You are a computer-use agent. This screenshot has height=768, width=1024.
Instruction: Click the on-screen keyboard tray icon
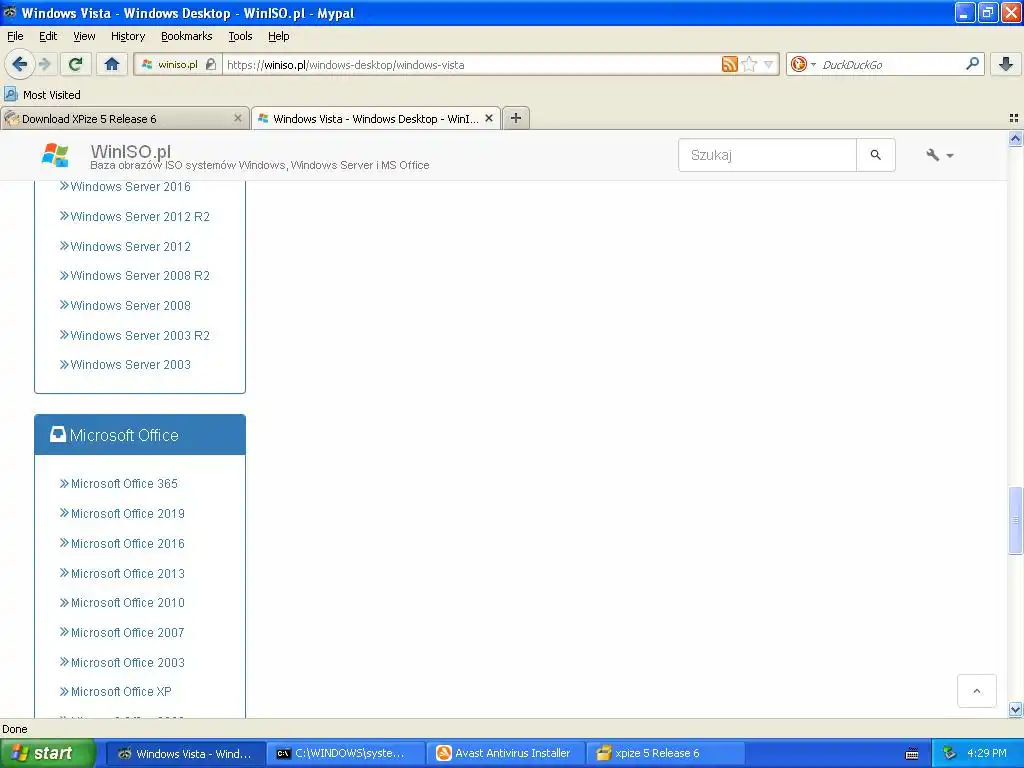912,754
